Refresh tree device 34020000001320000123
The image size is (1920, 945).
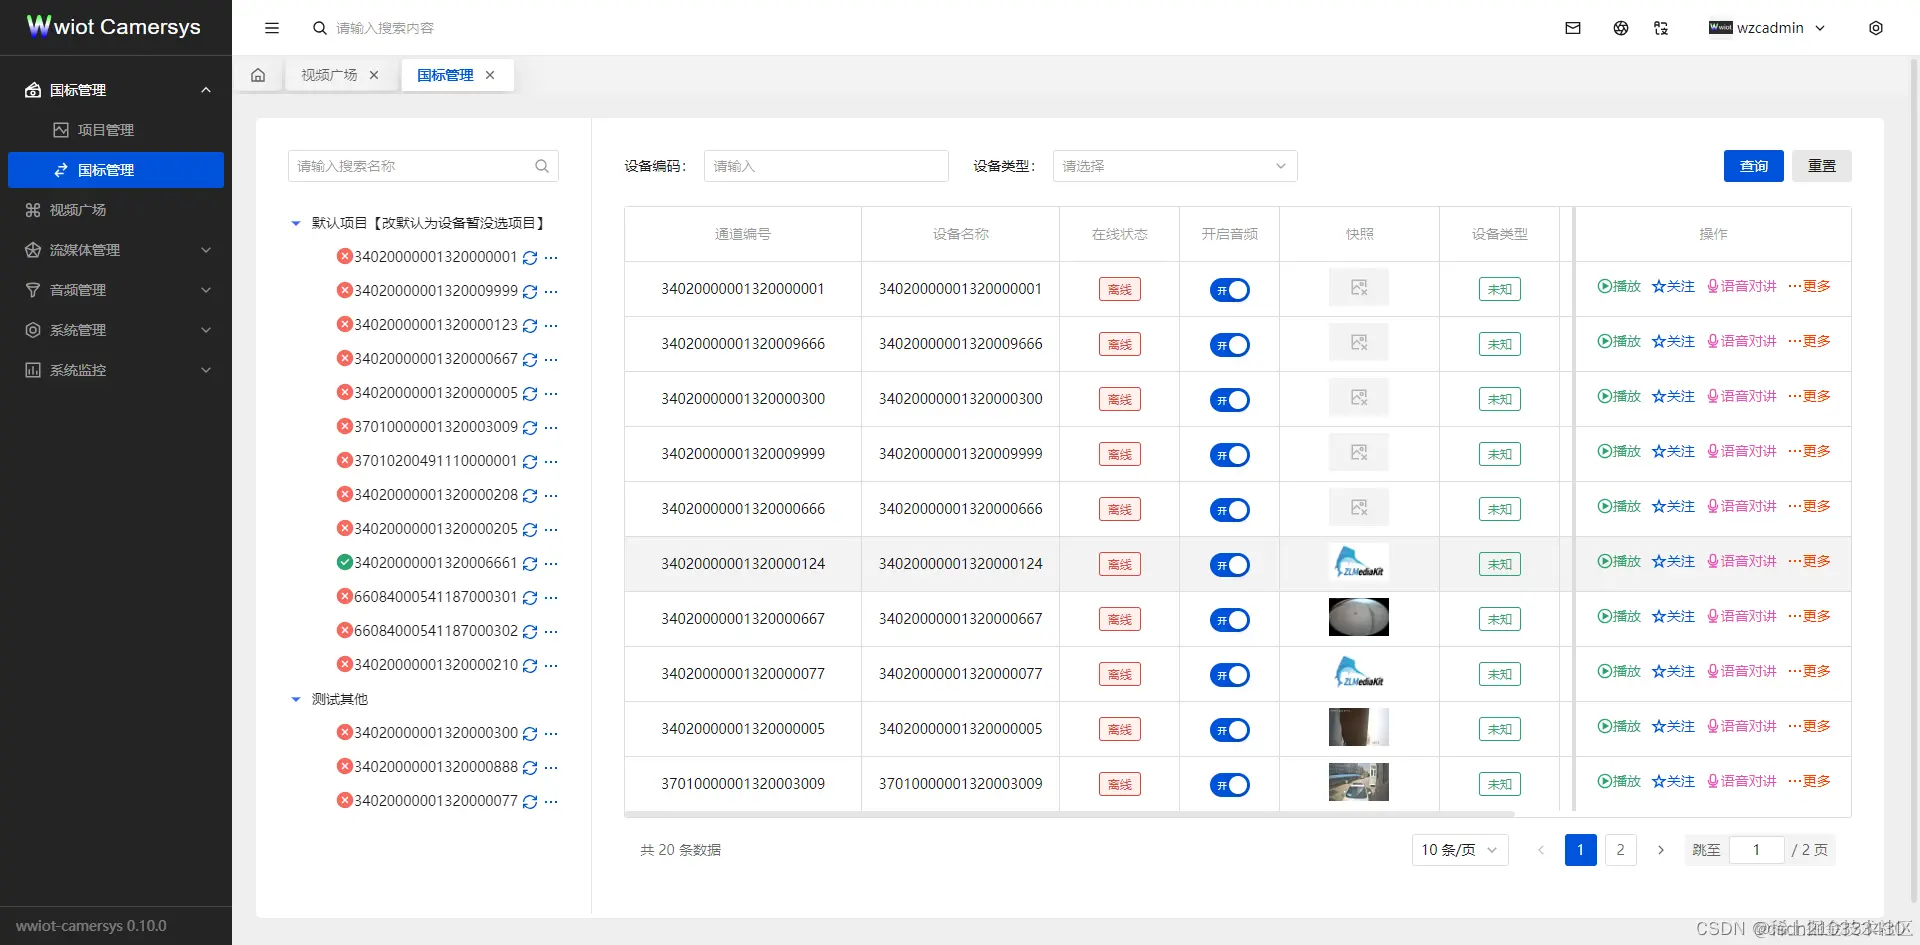coord(530,326)
